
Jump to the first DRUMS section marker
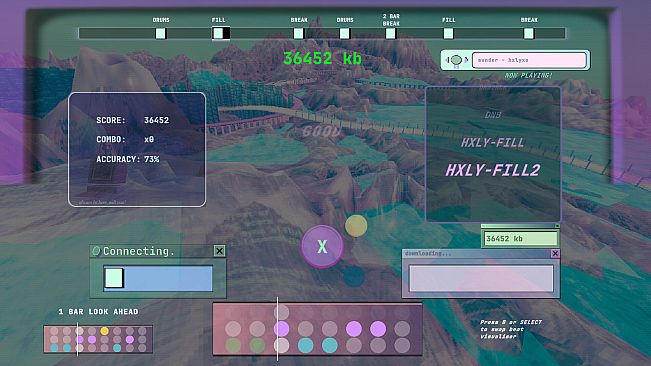(161, 33)
